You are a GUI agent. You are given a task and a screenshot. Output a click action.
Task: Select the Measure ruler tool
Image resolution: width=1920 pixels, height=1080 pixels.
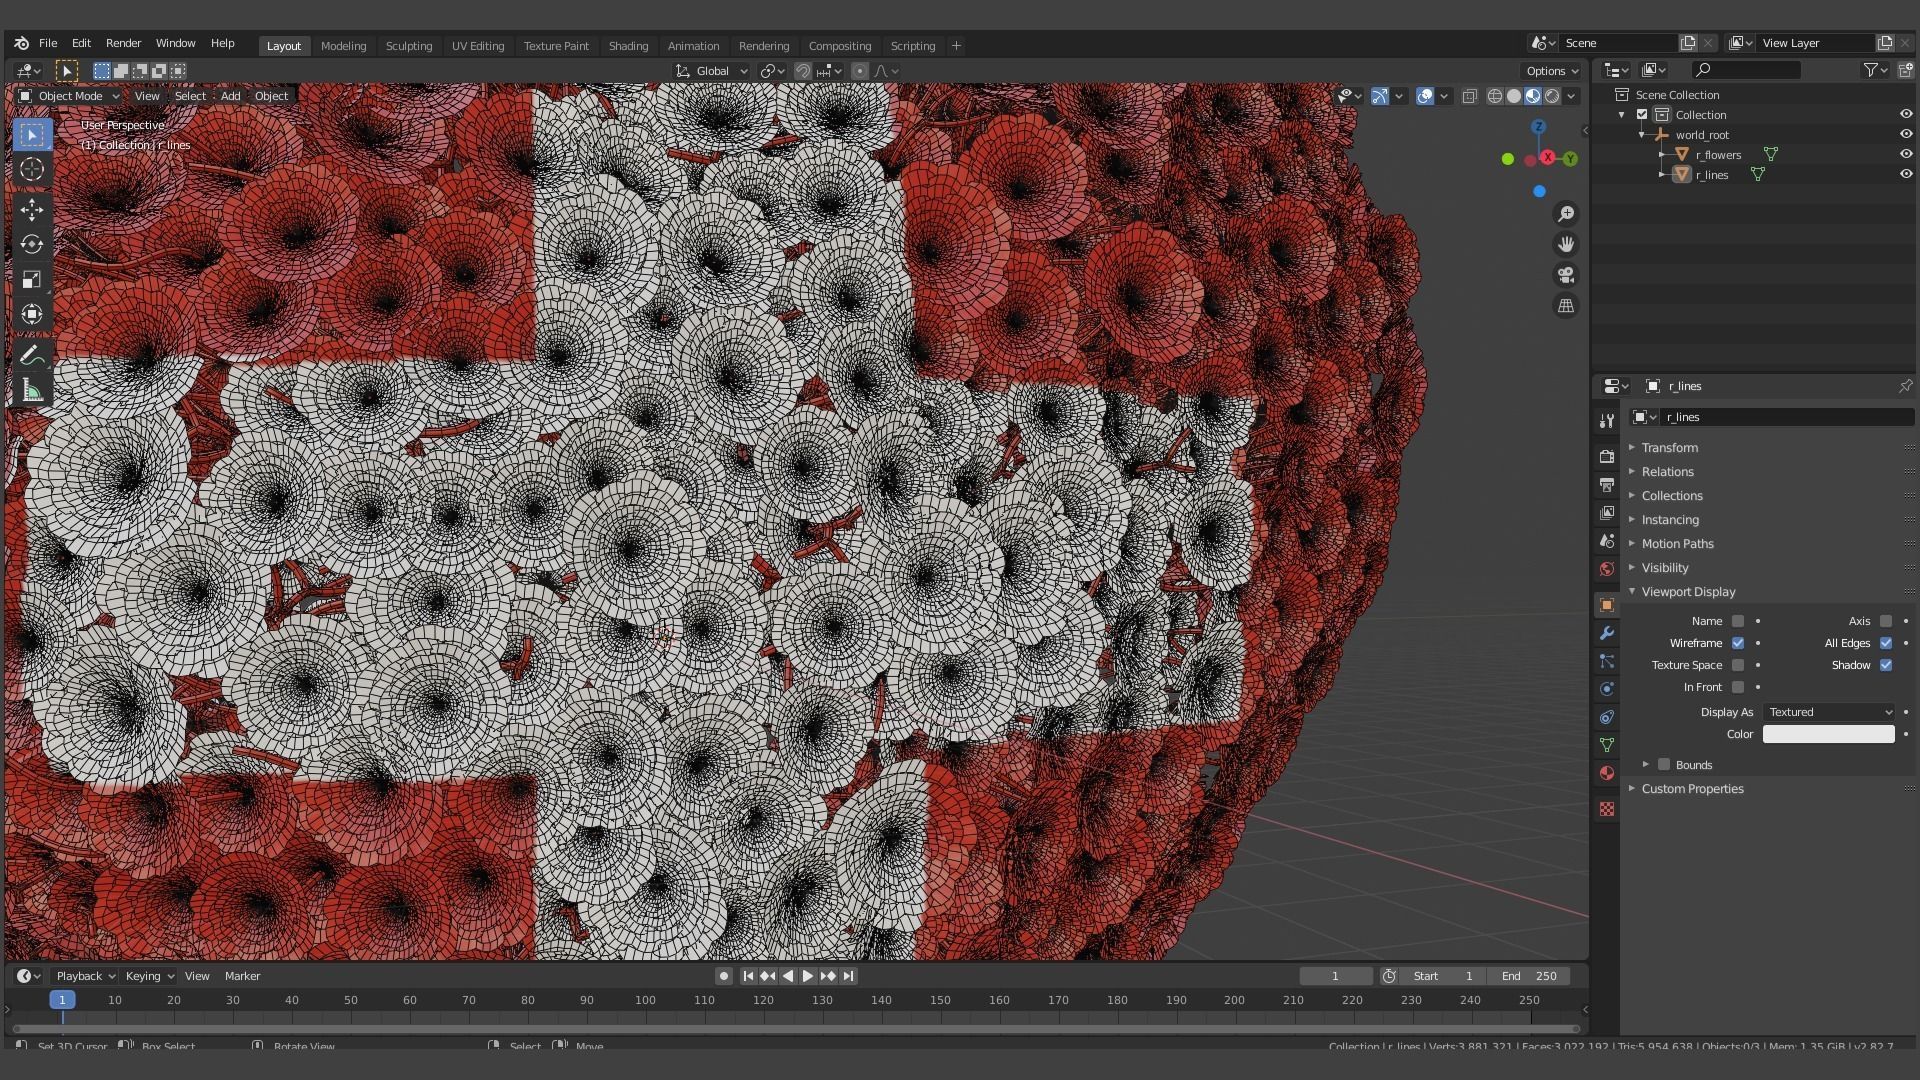32,391
